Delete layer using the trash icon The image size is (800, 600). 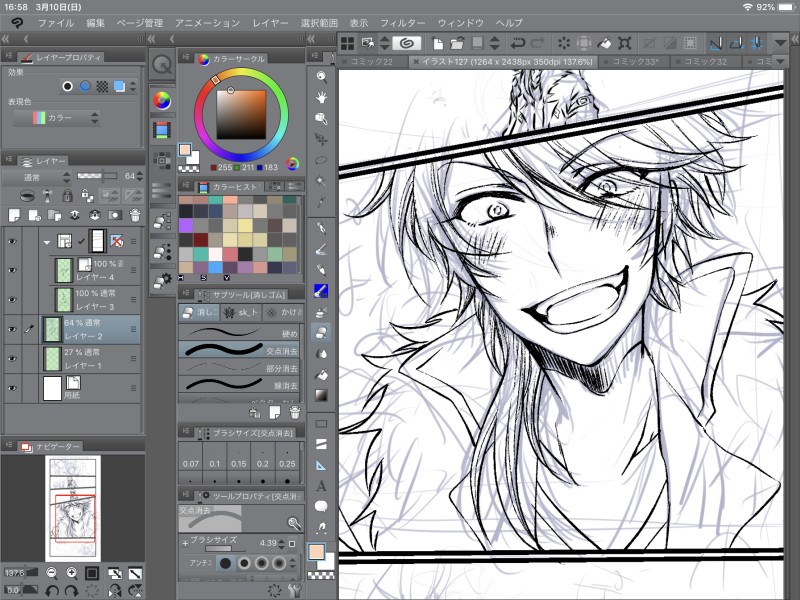point(134,215)
